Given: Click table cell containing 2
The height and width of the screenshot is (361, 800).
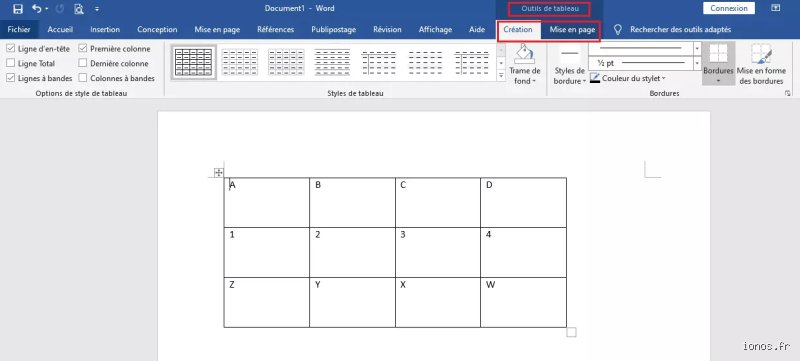Looking at the screenshot, I should point(352,252).
